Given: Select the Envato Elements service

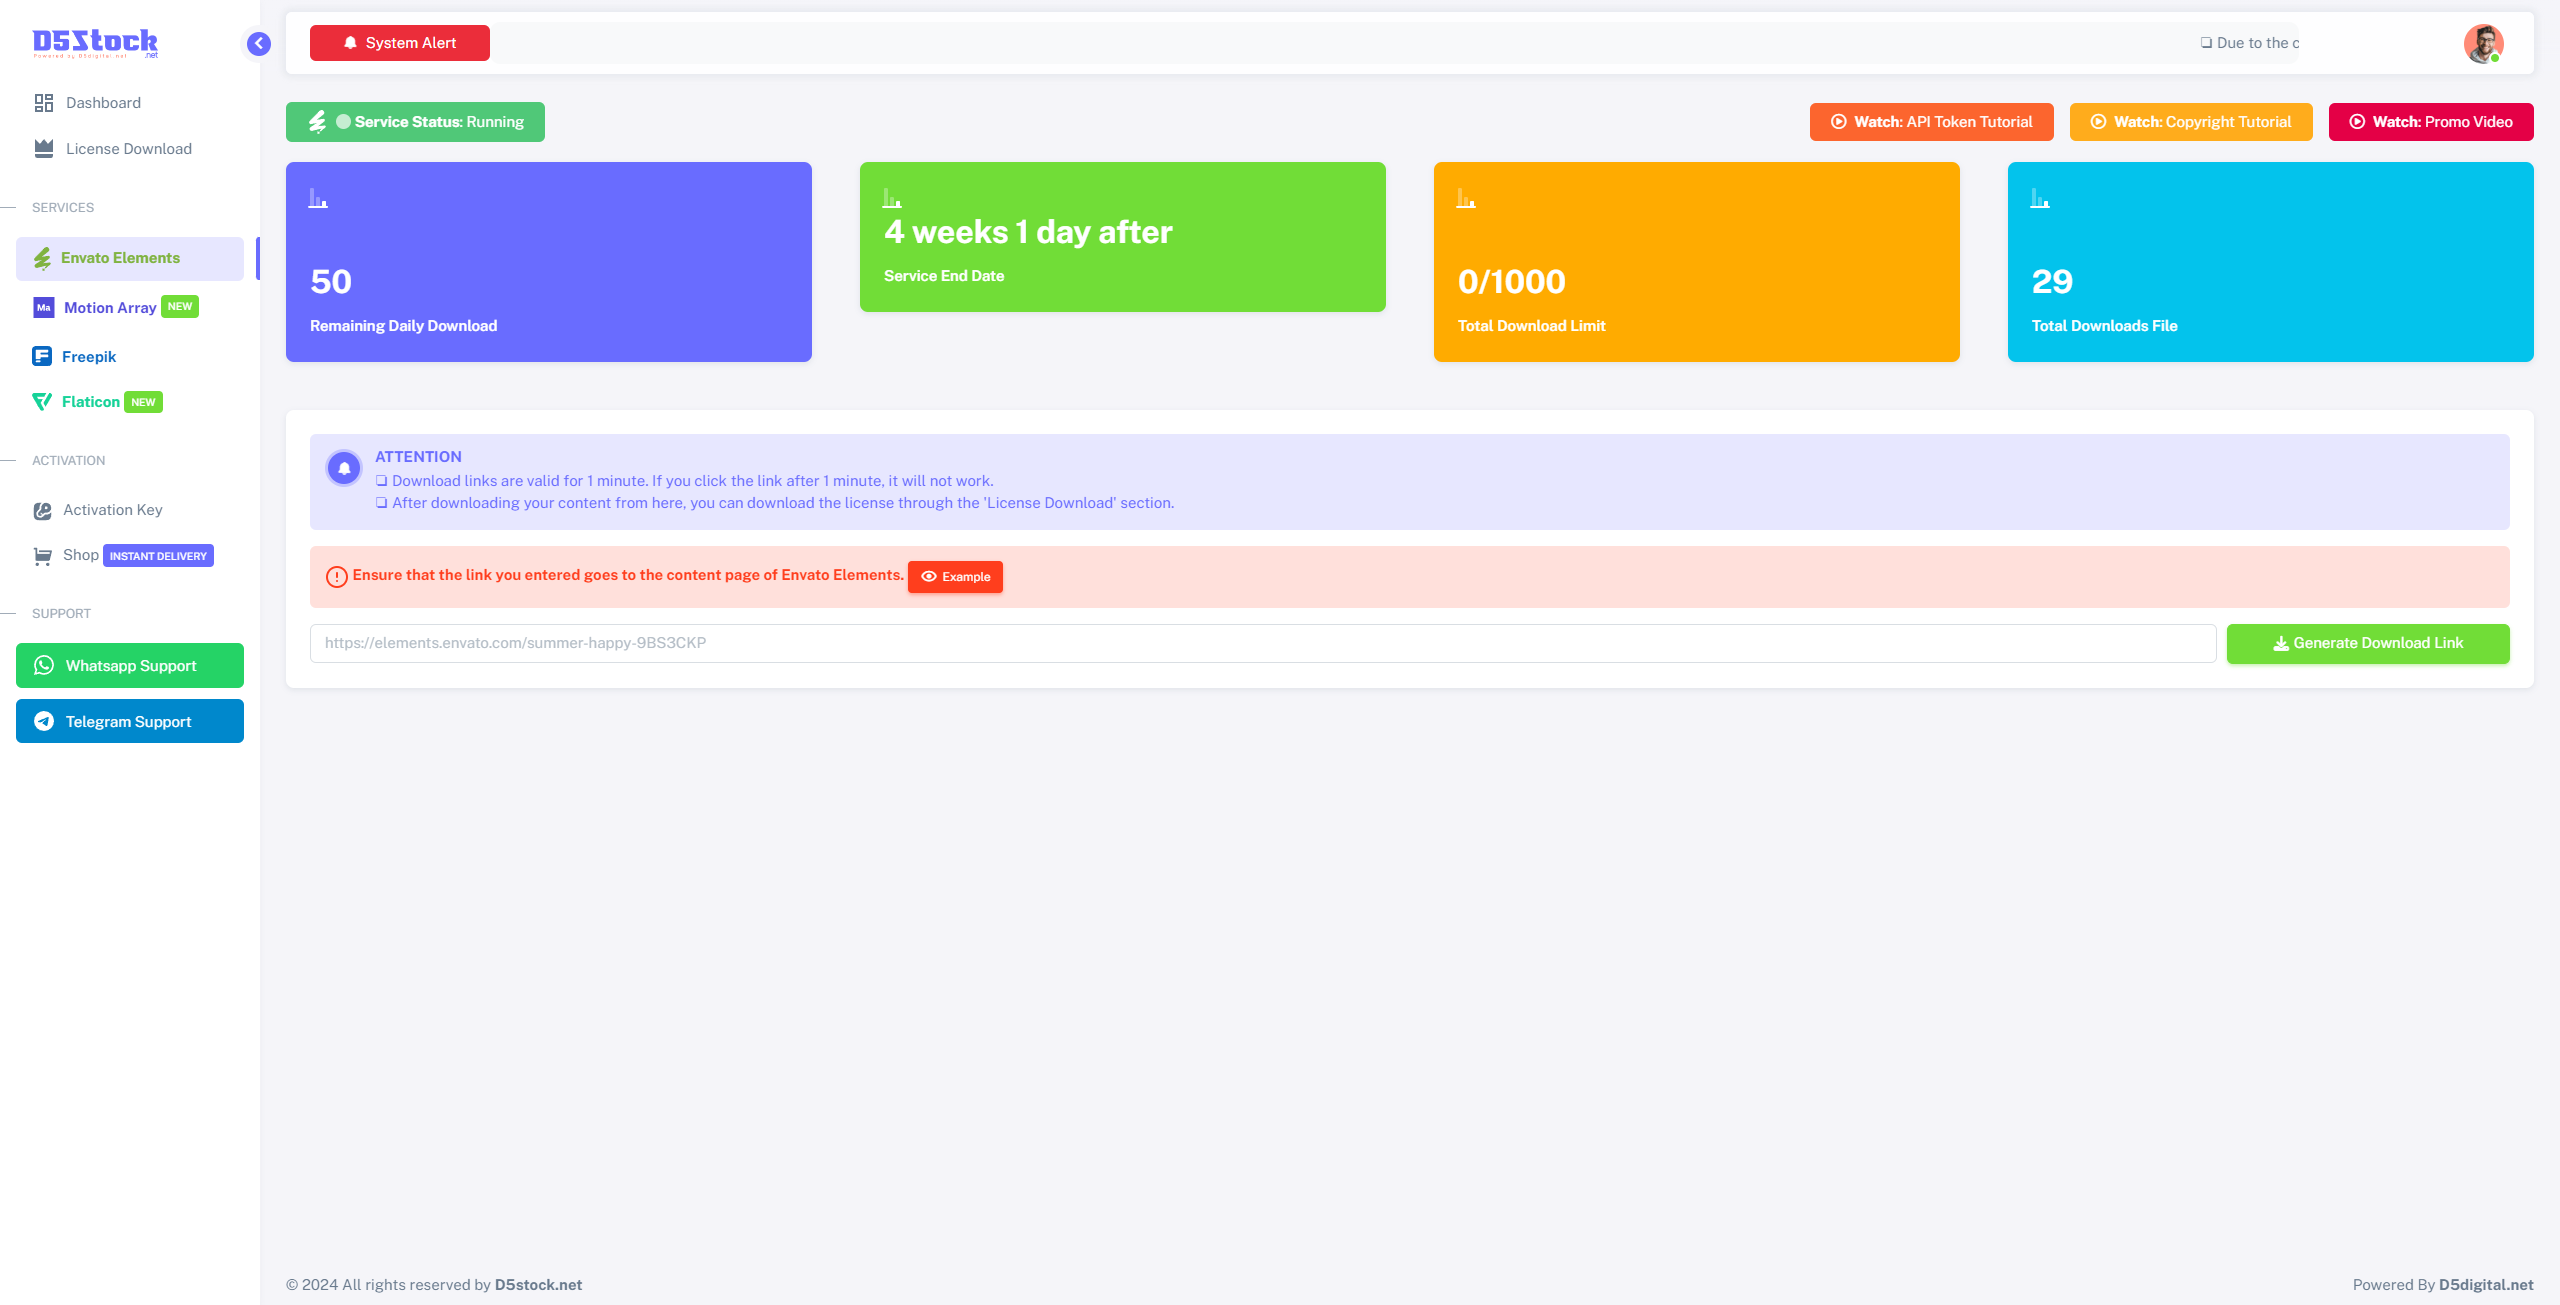Looking at the screenshot, I should point(120,258).
